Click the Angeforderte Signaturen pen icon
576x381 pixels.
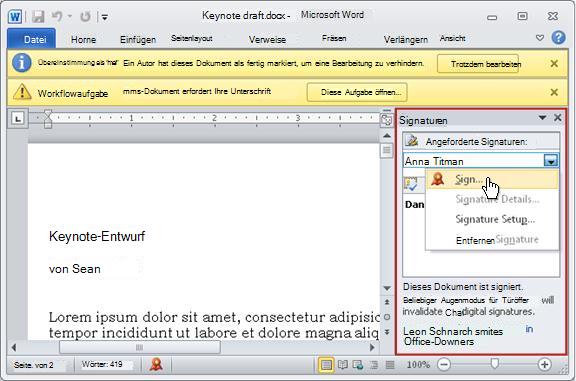[413, 140]
